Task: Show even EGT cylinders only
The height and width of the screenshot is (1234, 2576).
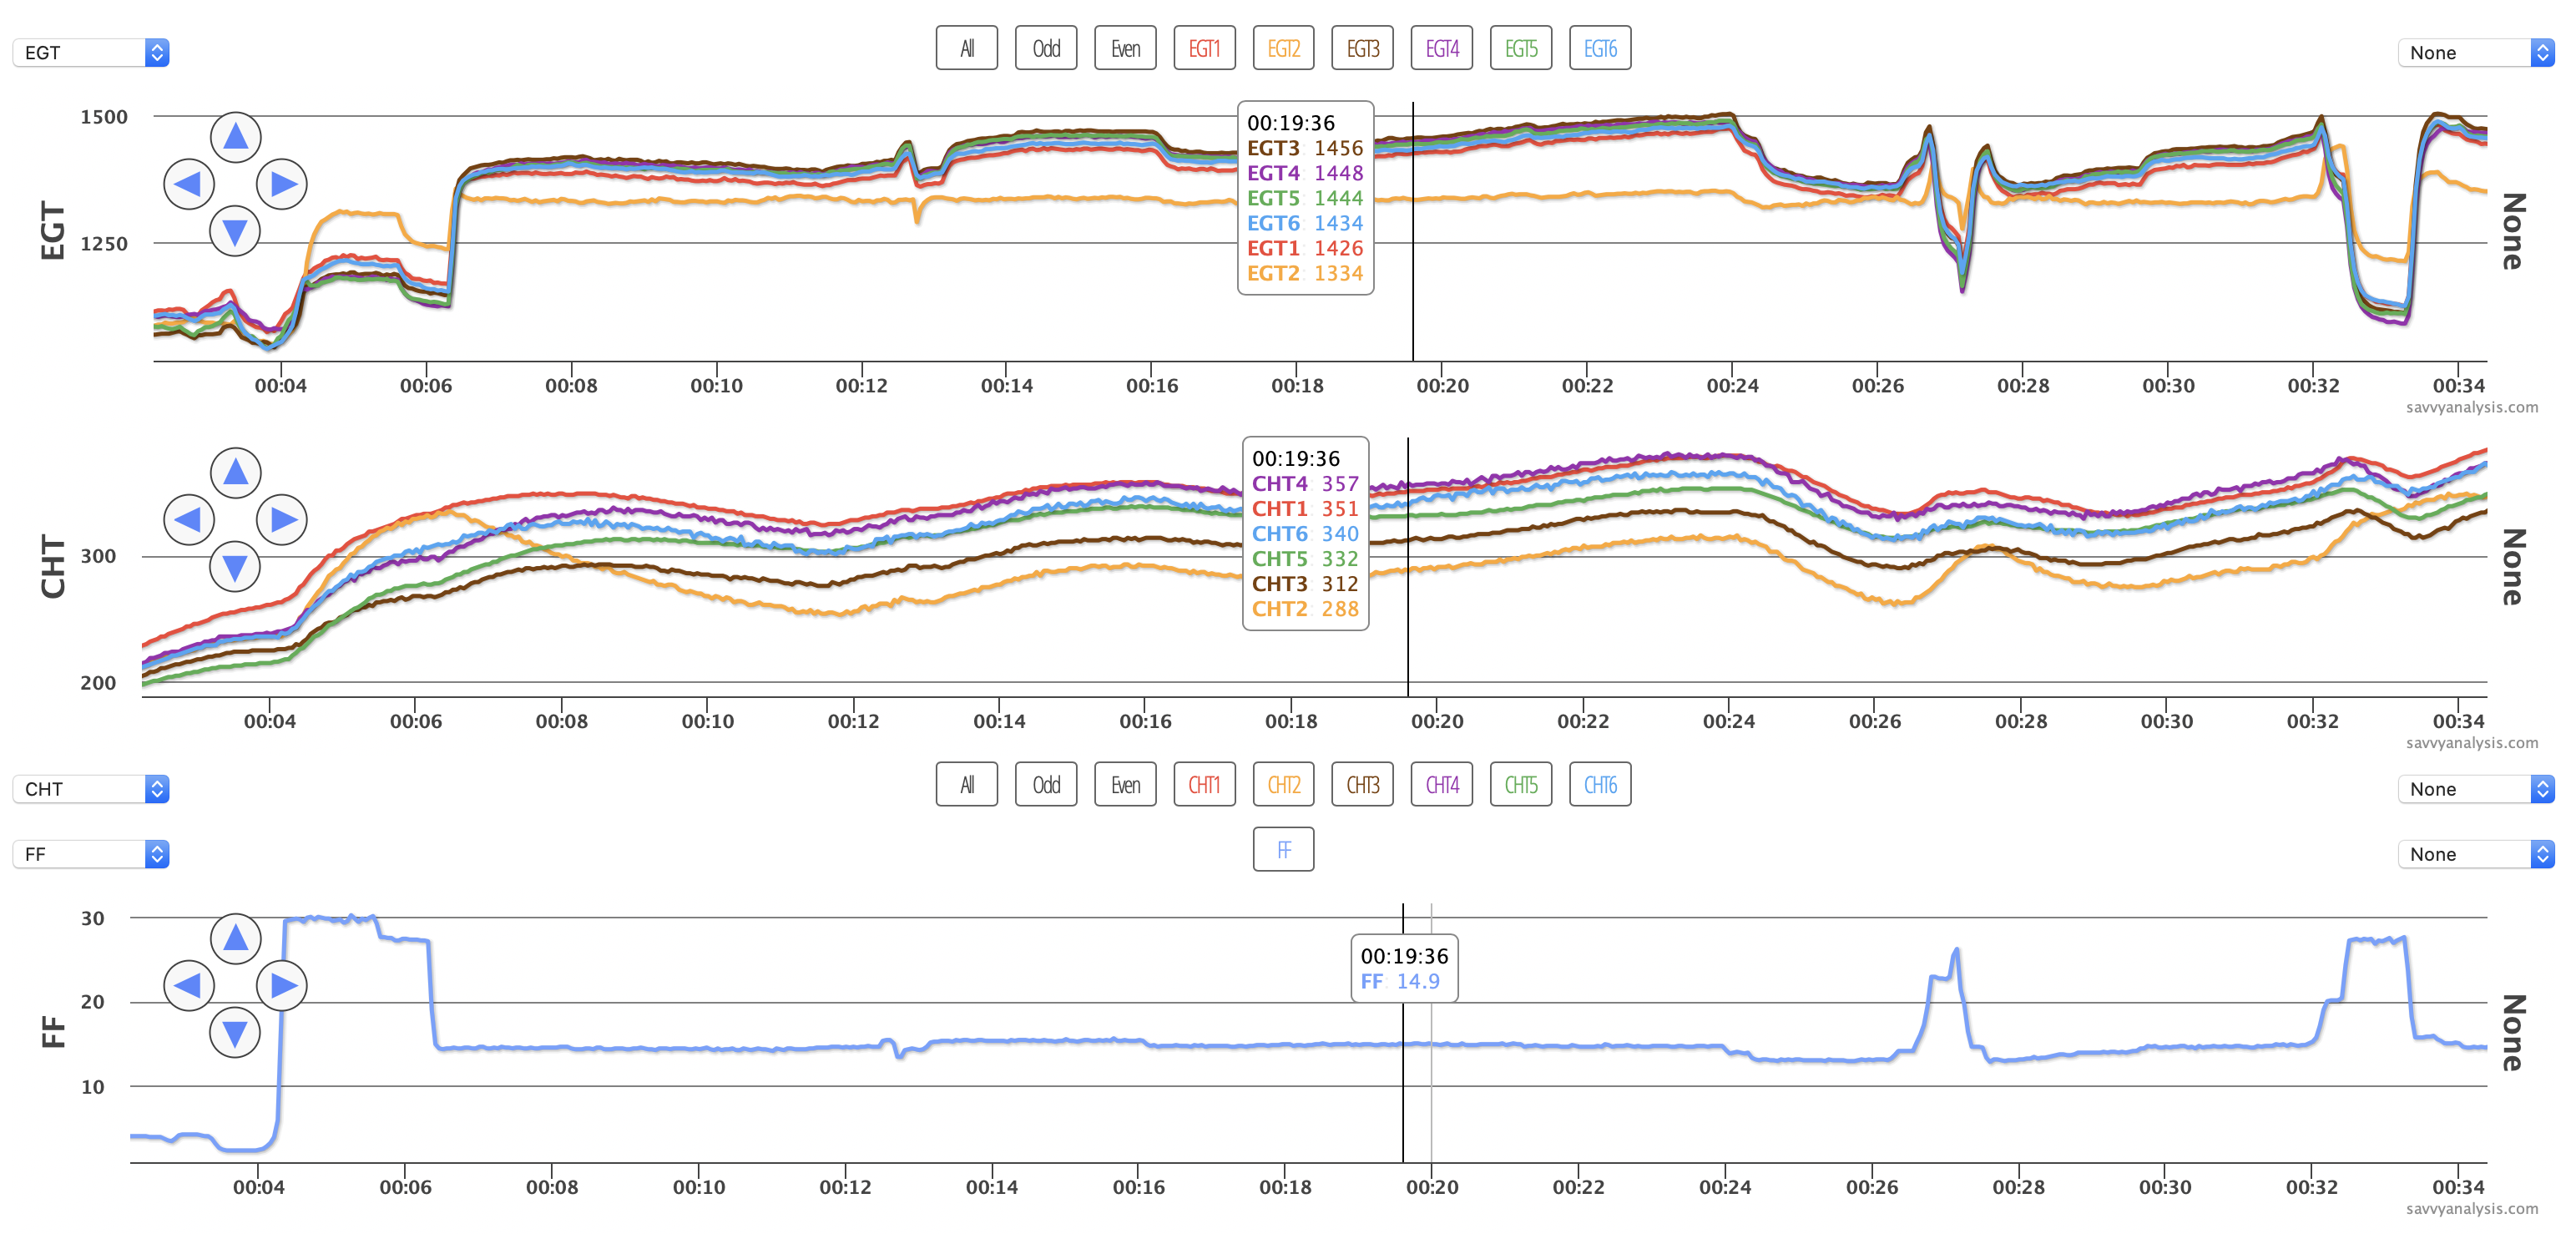Action: pos(1125,48)
